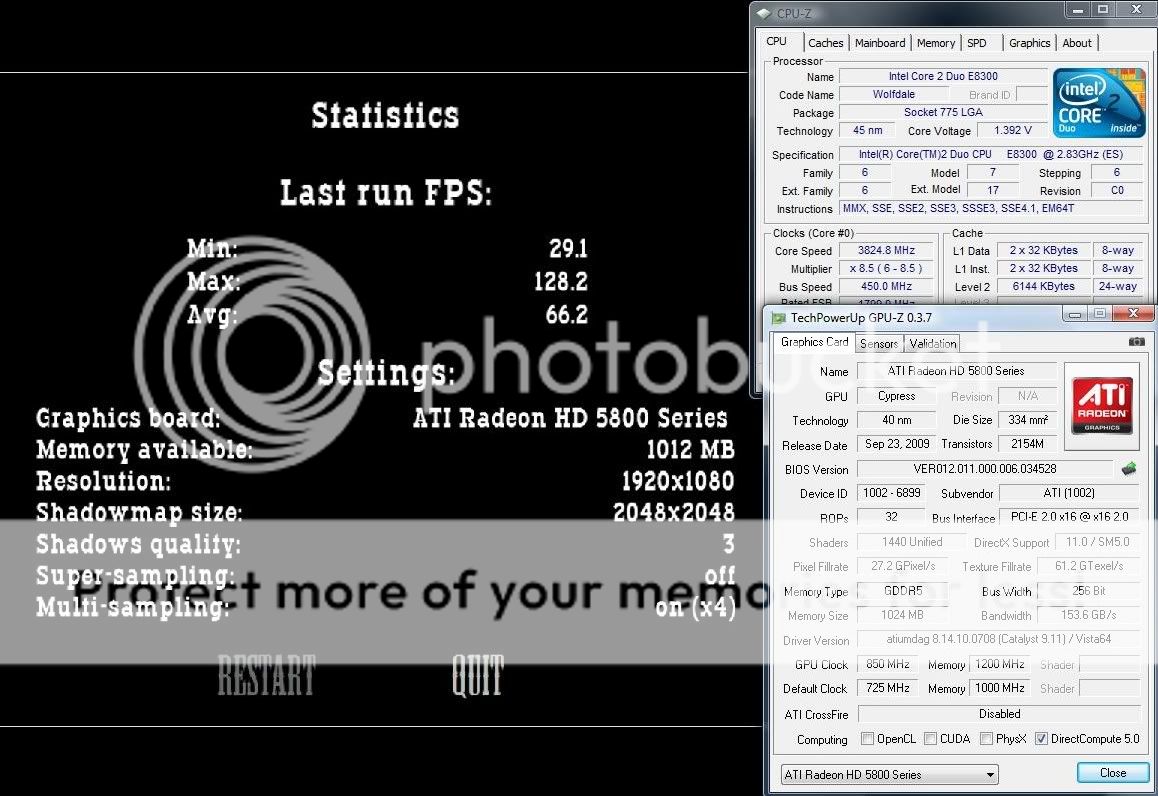The width and height of the screenshot is (1158, 796).
Task: Click the Close button in GPU-Z
Action: (x=1112, y=772)
